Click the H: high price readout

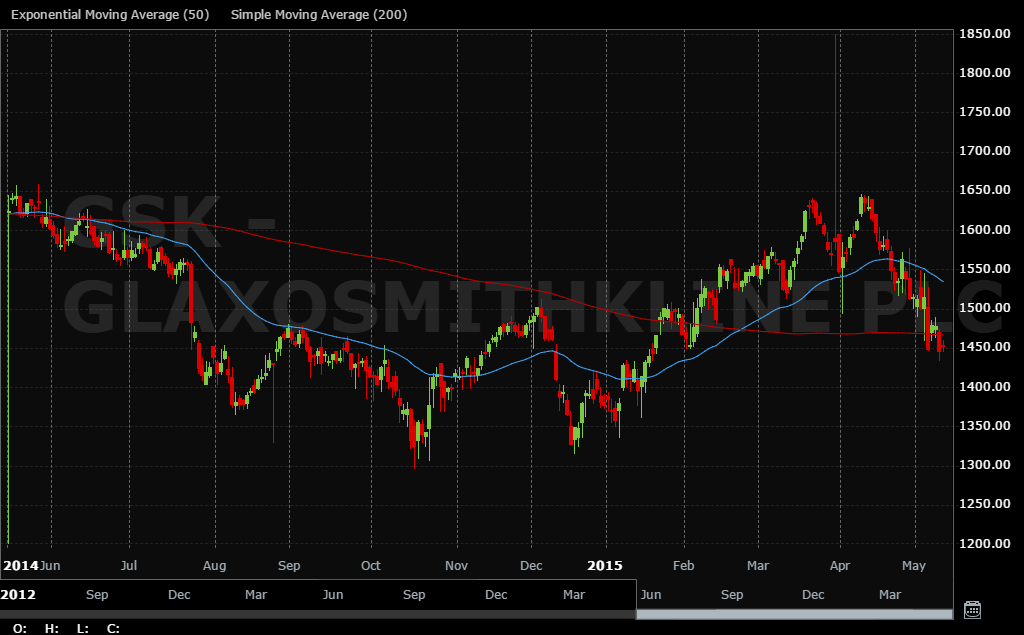pos(53,628)
